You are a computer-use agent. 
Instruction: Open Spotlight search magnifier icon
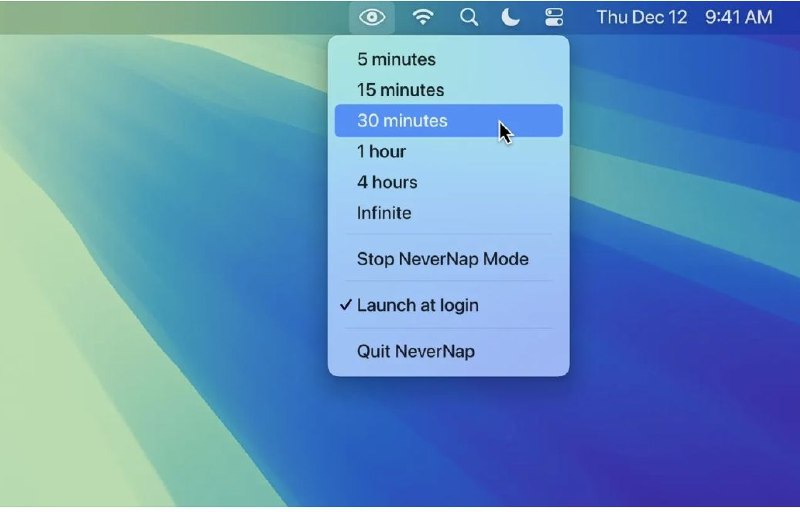469,17
